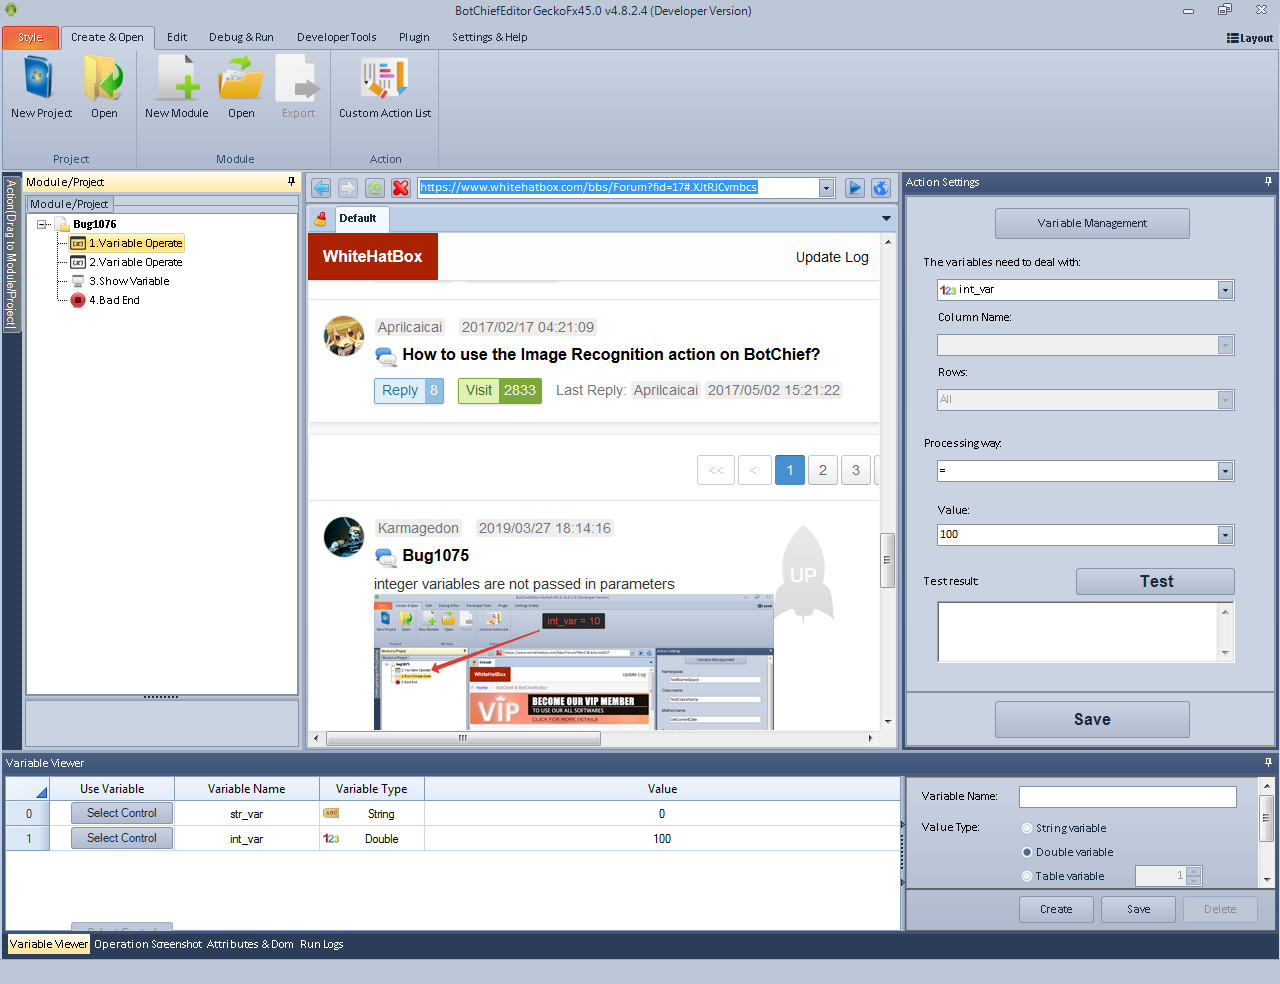Open the Custom Action List
Screen dimensions: 1280x984
click(x=384, y=80)
